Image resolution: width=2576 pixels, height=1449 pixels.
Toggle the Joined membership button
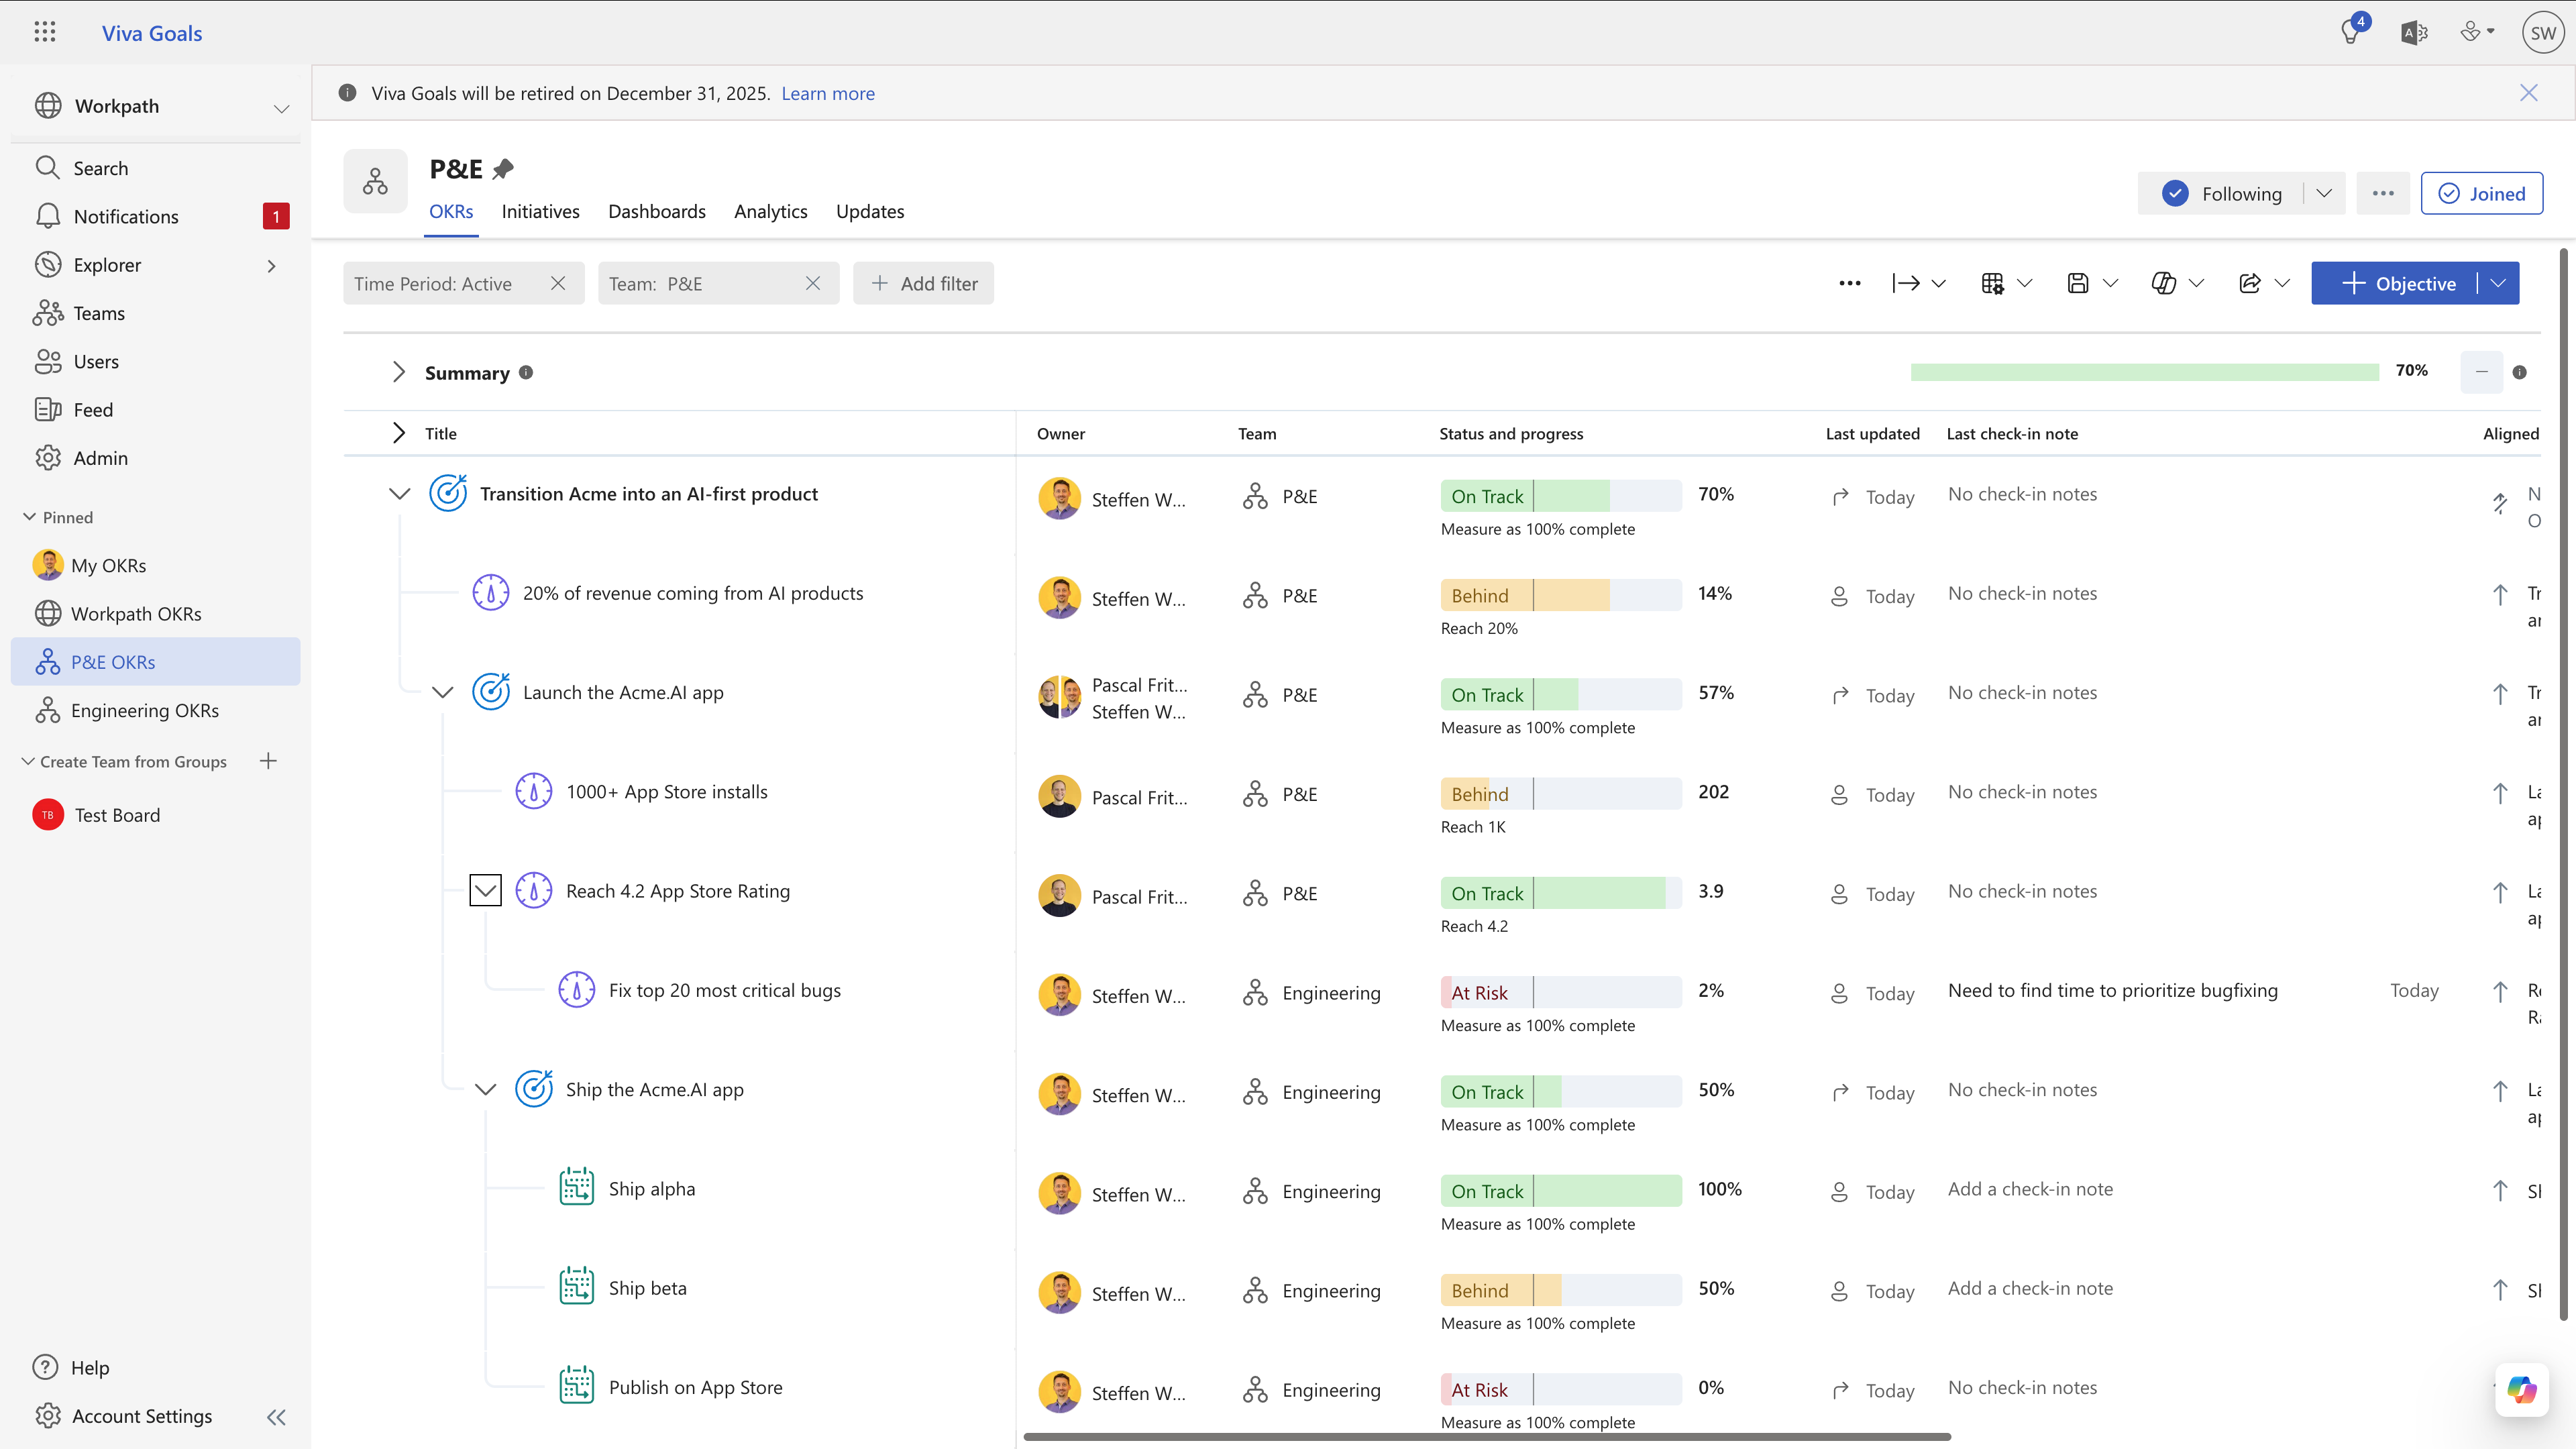point(2482,193)
